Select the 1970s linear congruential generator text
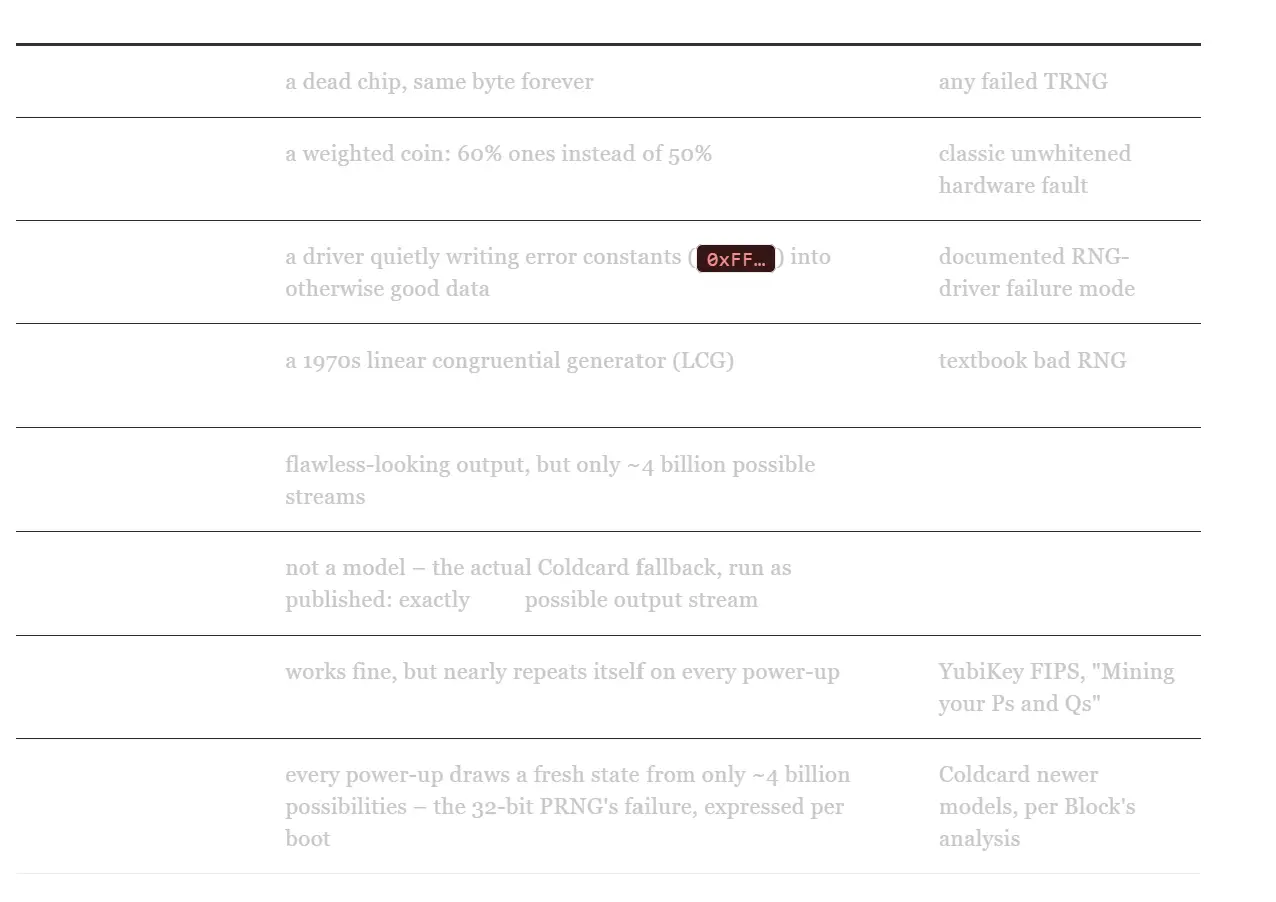This screenshot has height=902, width=1276. click(509, 361)
